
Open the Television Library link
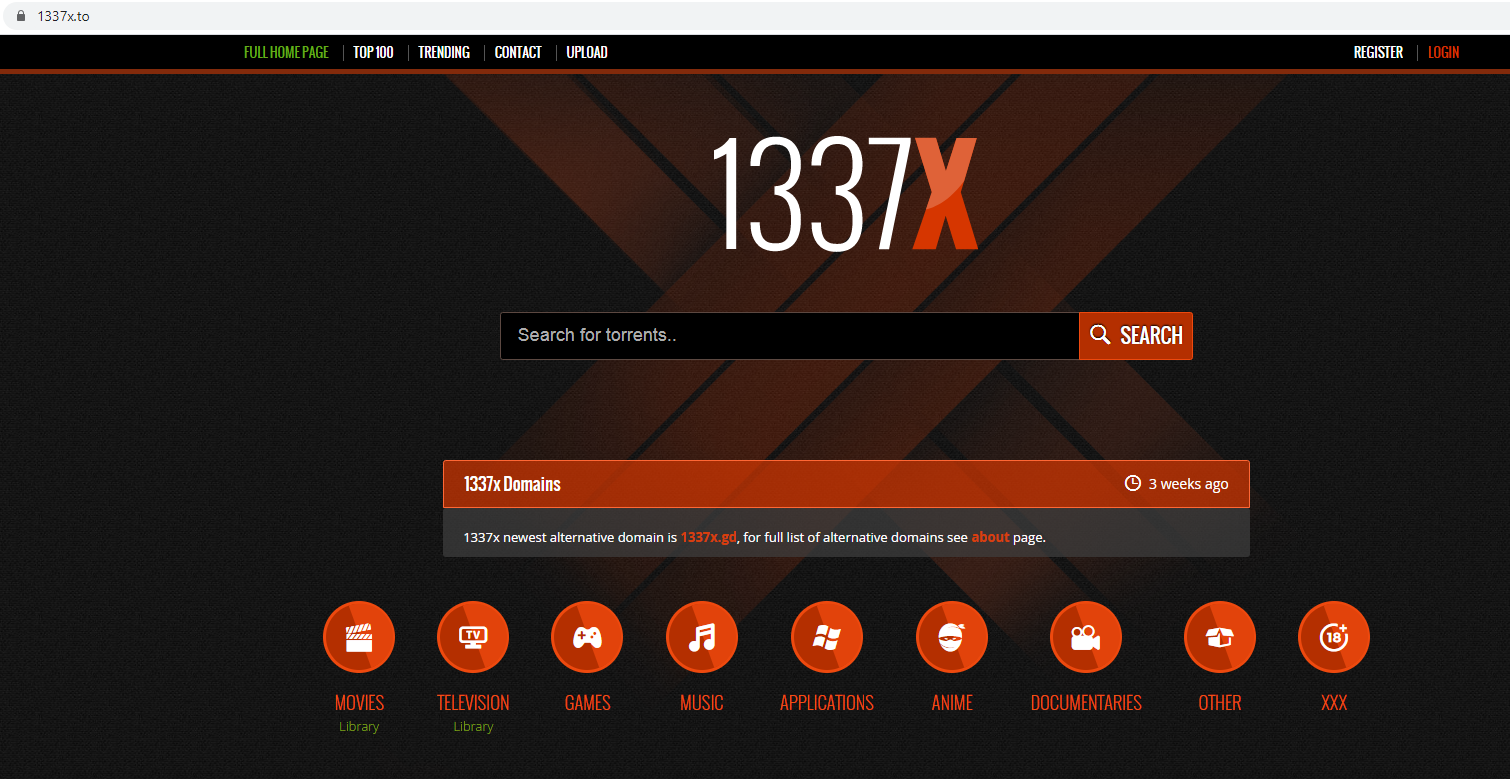click(x=473, y=727)
